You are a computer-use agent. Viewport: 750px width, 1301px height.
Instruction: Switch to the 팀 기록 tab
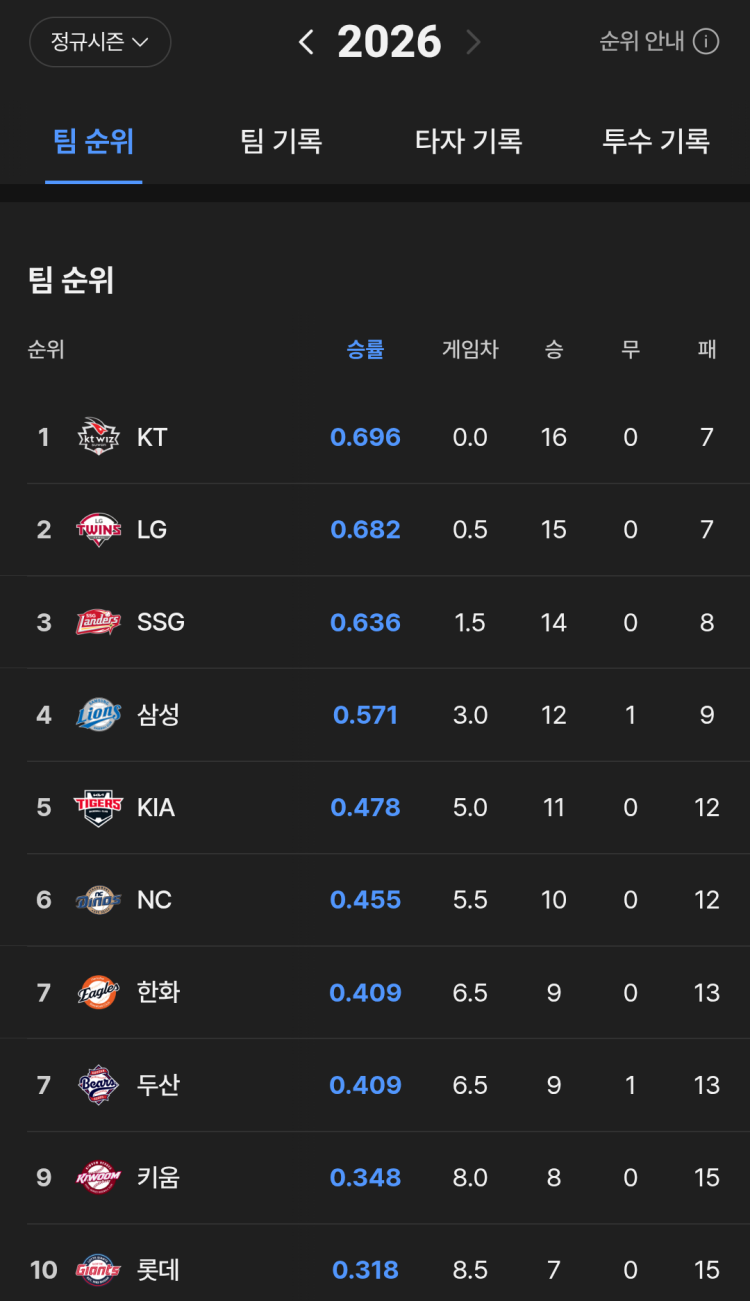pyautogui.click(x=281, y=141)
